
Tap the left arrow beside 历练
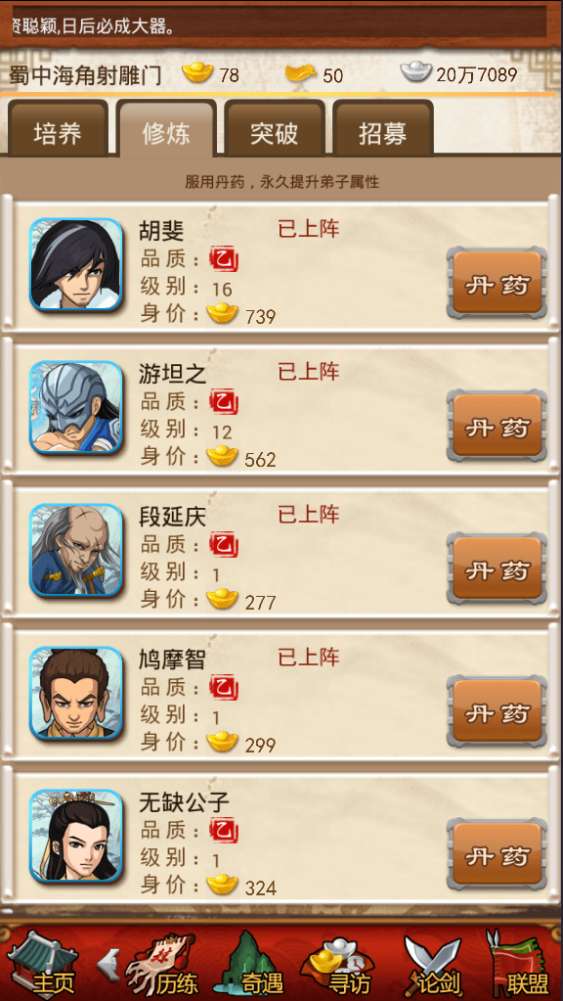click(x=109, y=965)
